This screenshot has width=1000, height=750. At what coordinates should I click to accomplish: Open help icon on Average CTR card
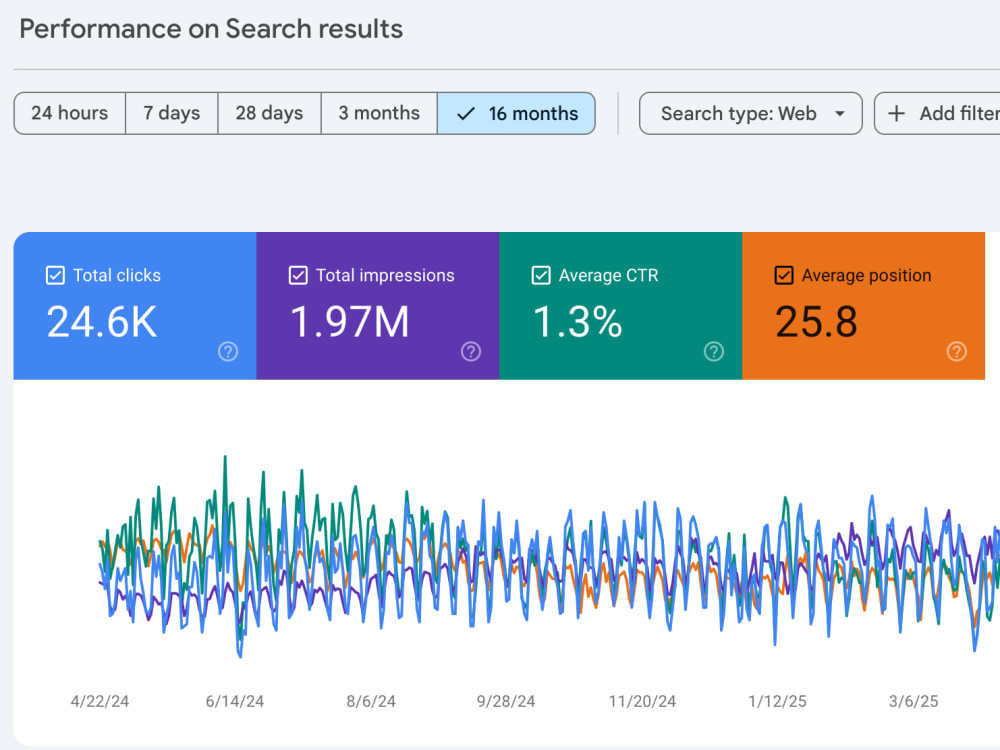point(714,351)
